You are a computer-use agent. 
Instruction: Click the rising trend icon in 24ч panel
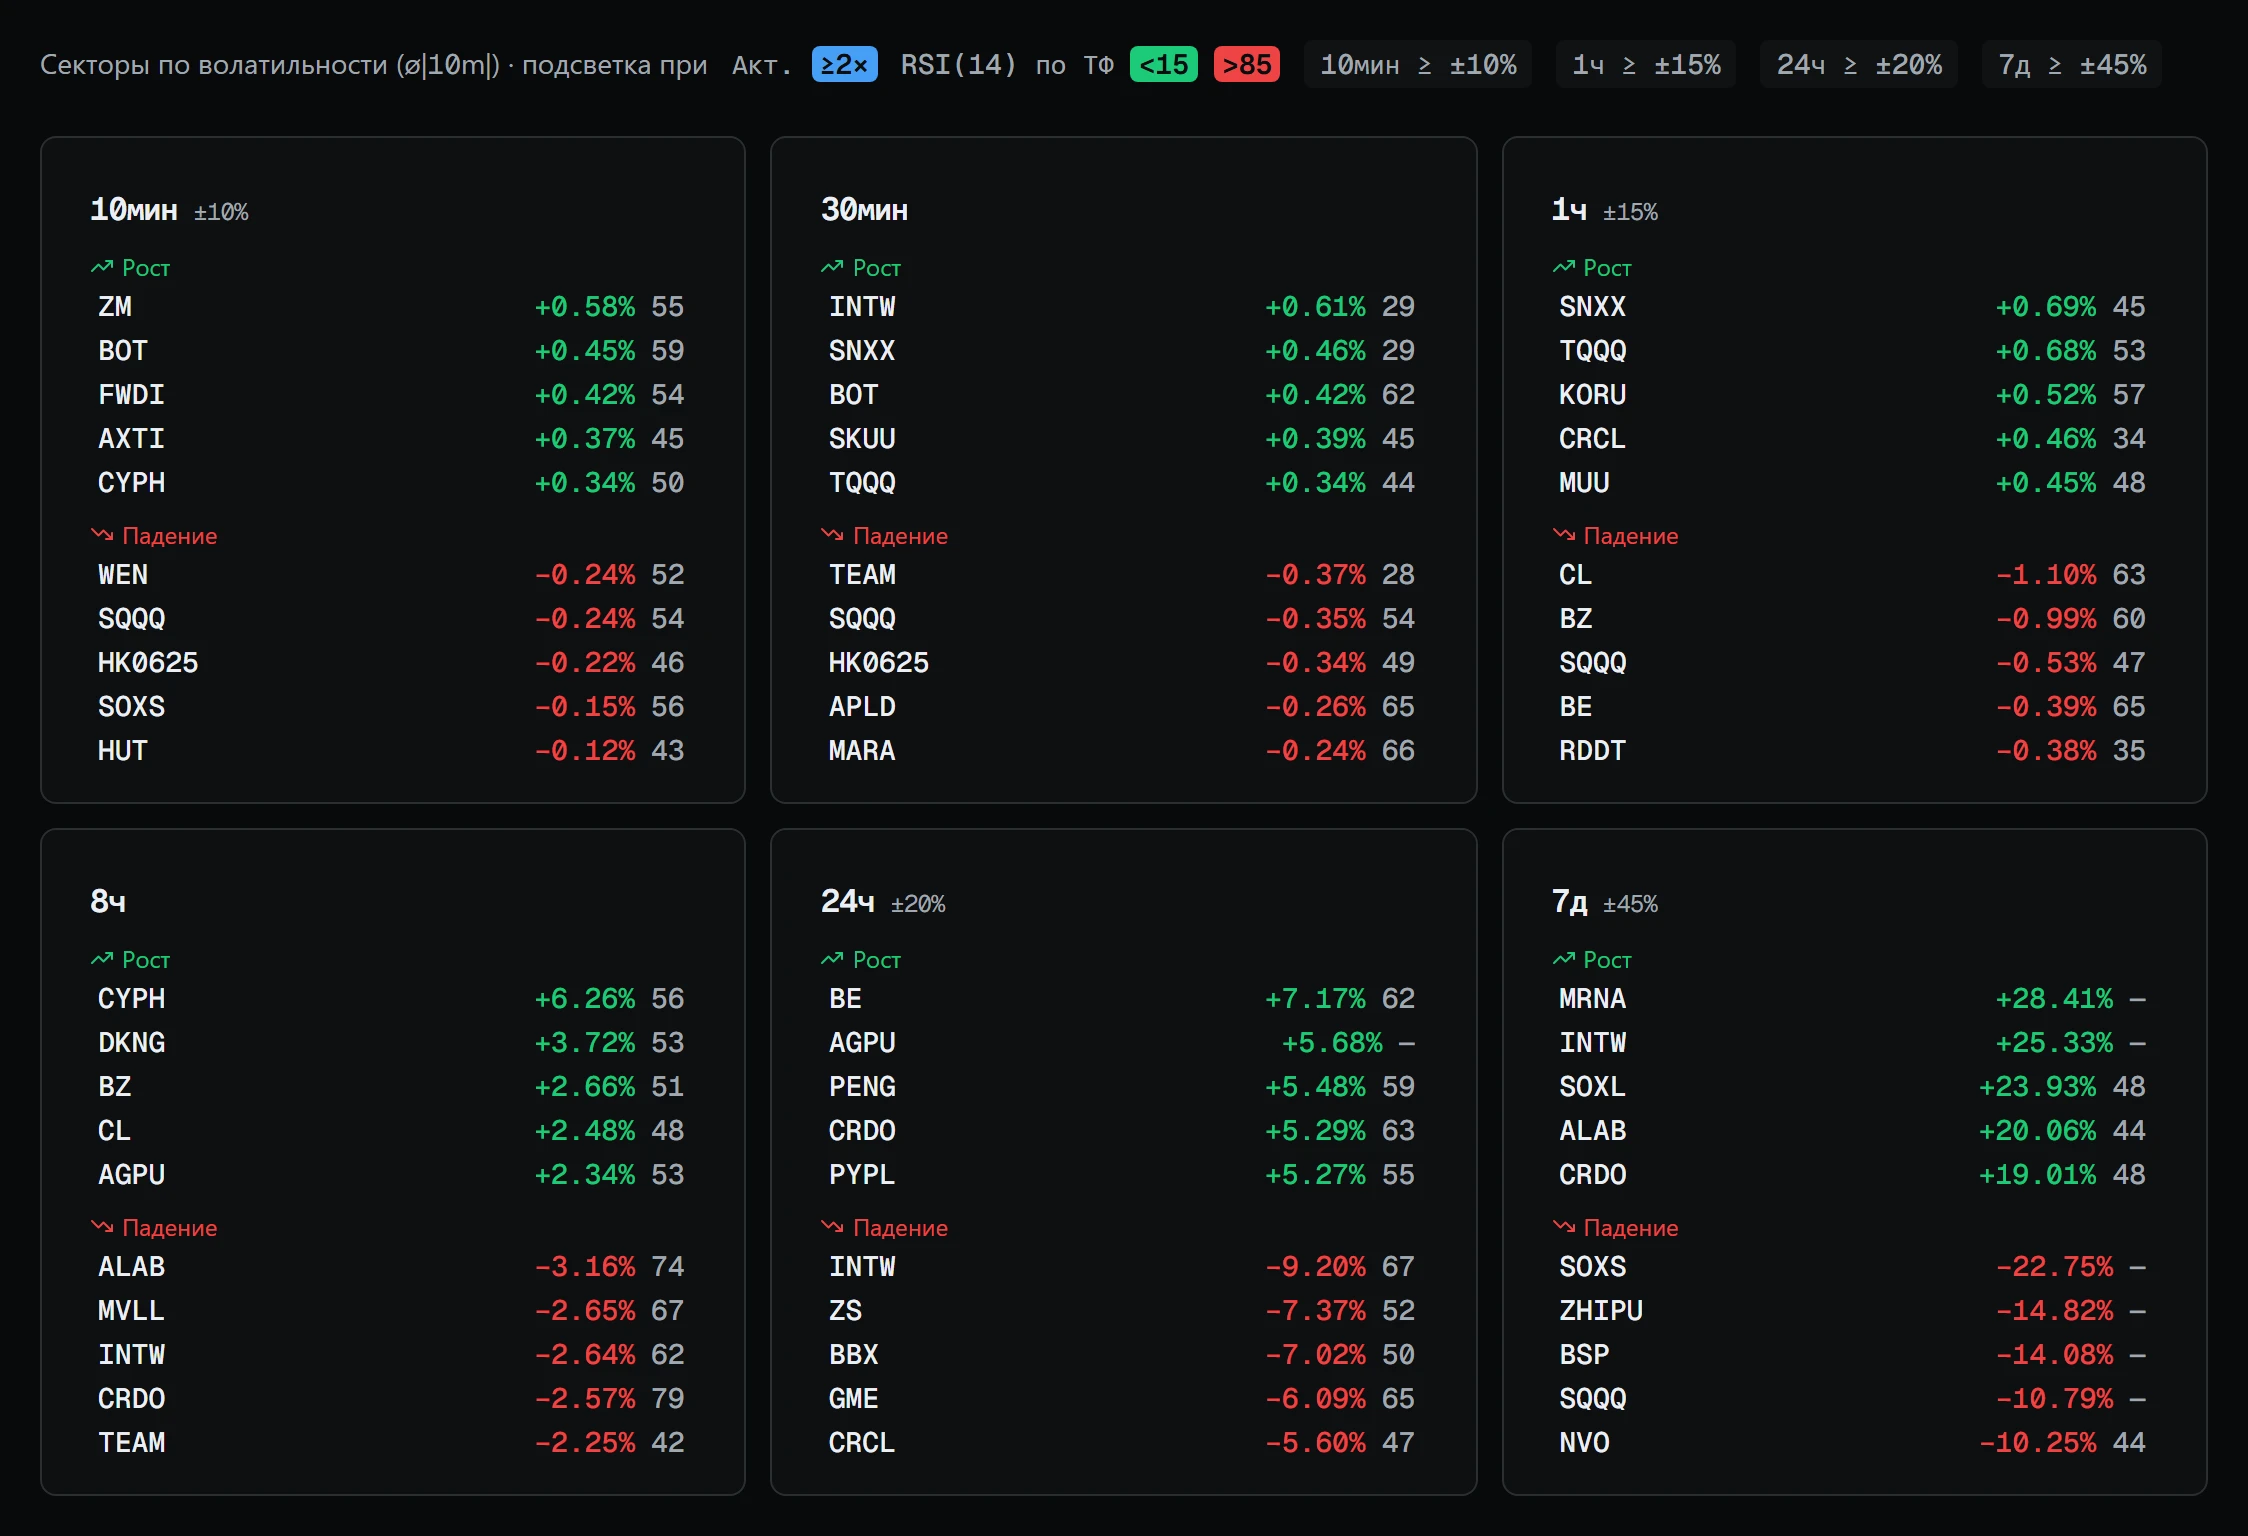832,959
